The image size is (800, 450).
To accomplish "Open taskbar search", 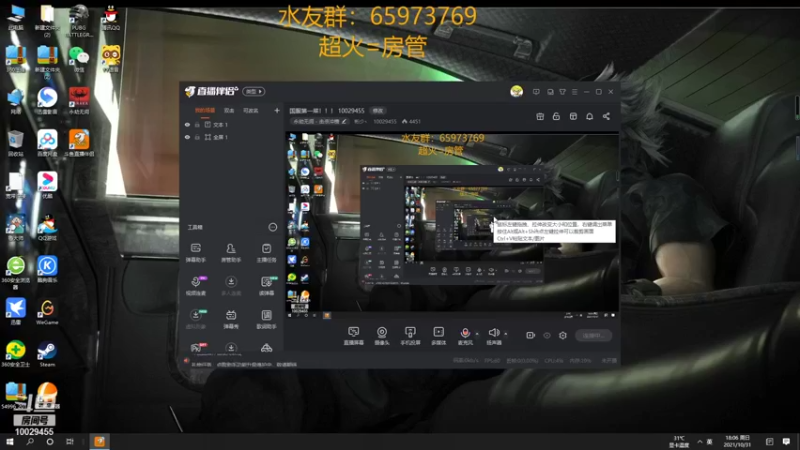I will 30,441.
